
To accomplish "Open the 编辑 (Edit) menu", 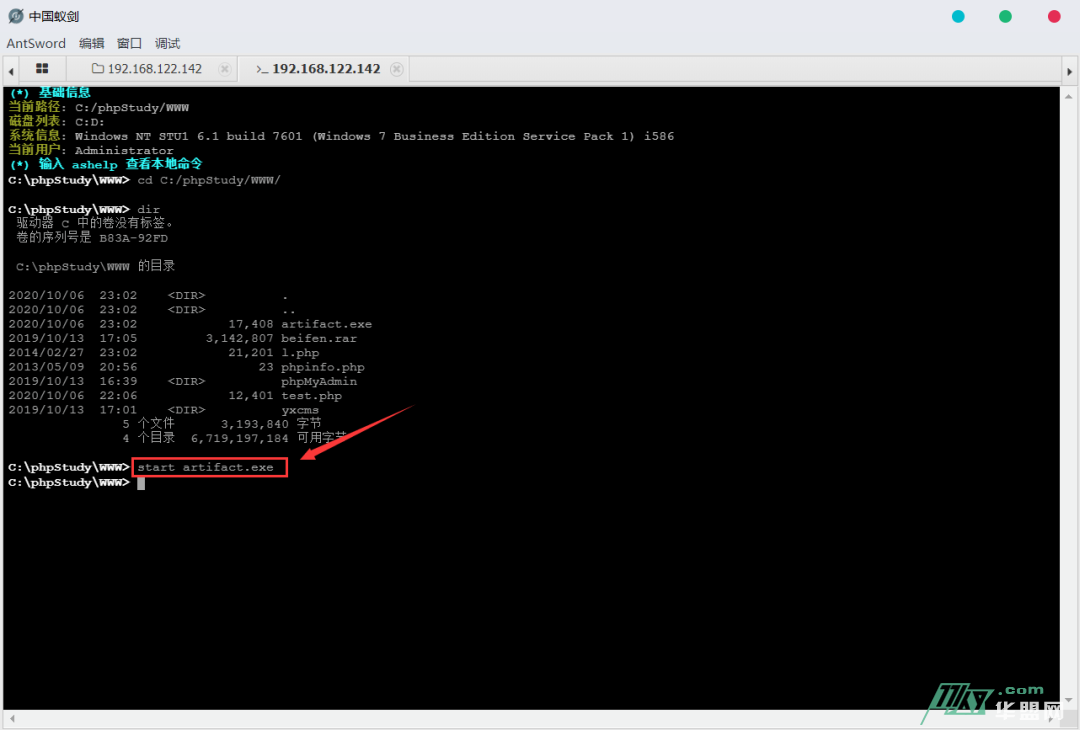I will tap(91, 43).
